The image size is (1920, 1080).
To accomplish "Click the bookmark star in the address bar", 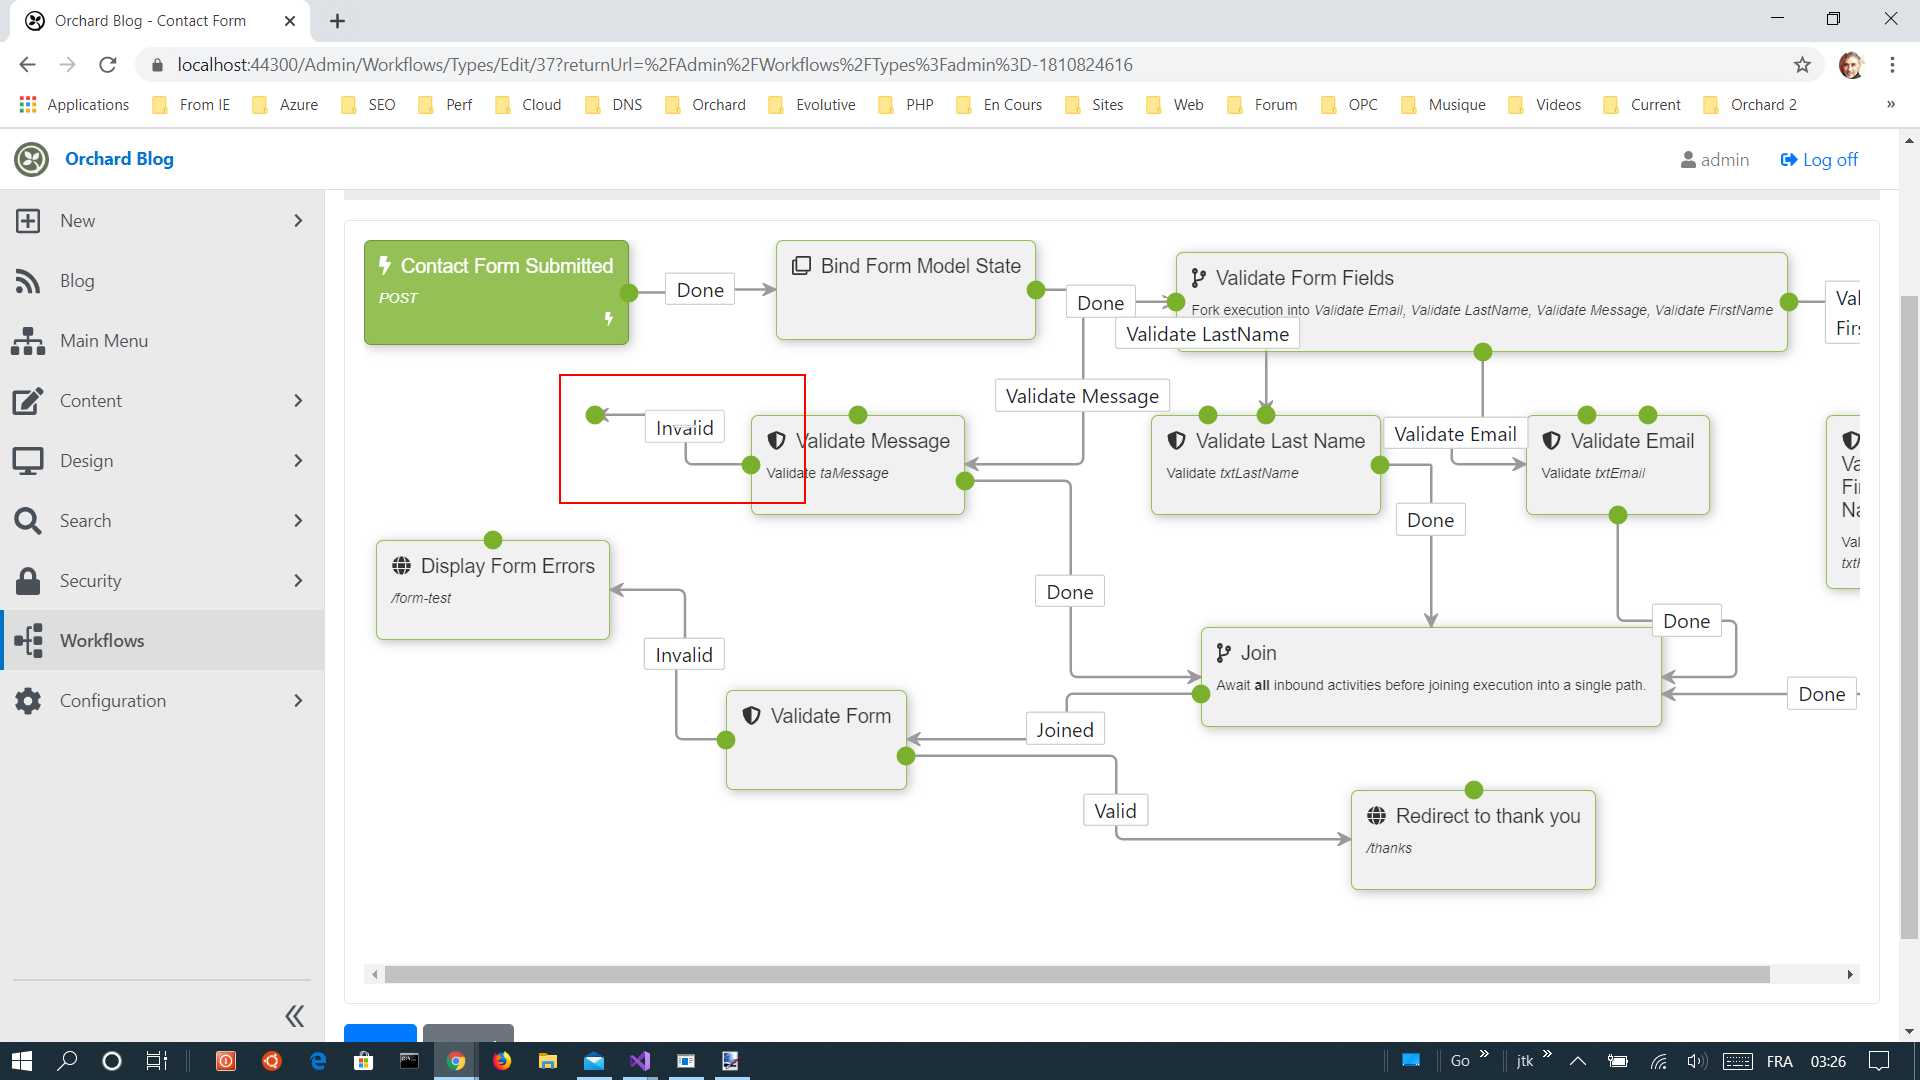I will point(1803,64).
